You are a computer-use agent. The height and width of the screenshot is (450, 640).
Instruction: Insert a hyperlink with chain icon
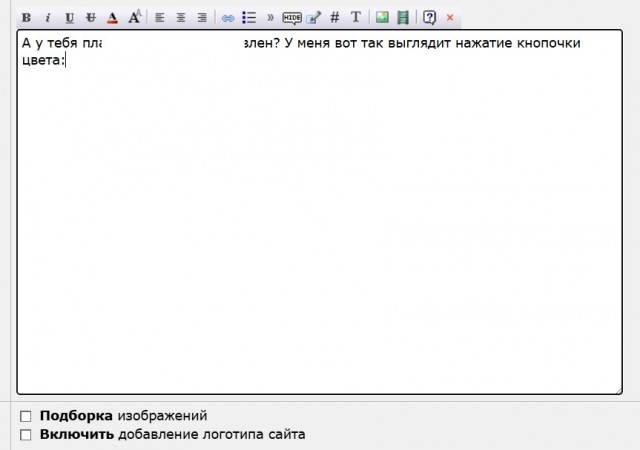(x=228, y=18)
